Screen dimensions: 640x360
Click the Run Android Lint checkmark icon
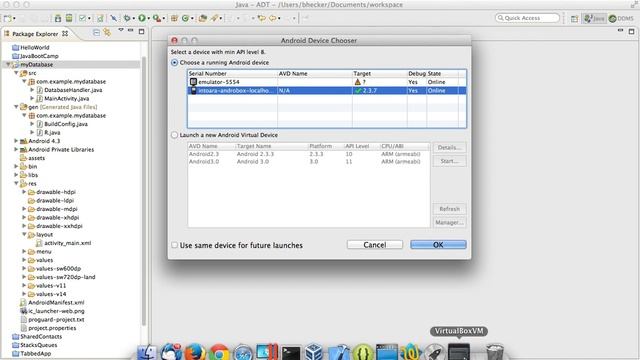tap(82, 18)
